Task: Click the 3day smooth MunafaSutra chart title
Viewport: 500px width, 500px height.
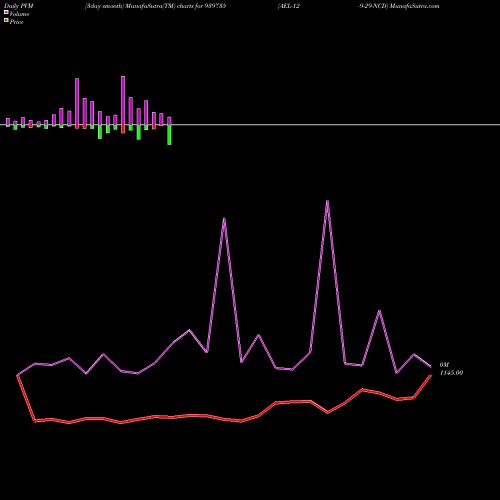Action: pyautogui.click(x=155, y=6)
